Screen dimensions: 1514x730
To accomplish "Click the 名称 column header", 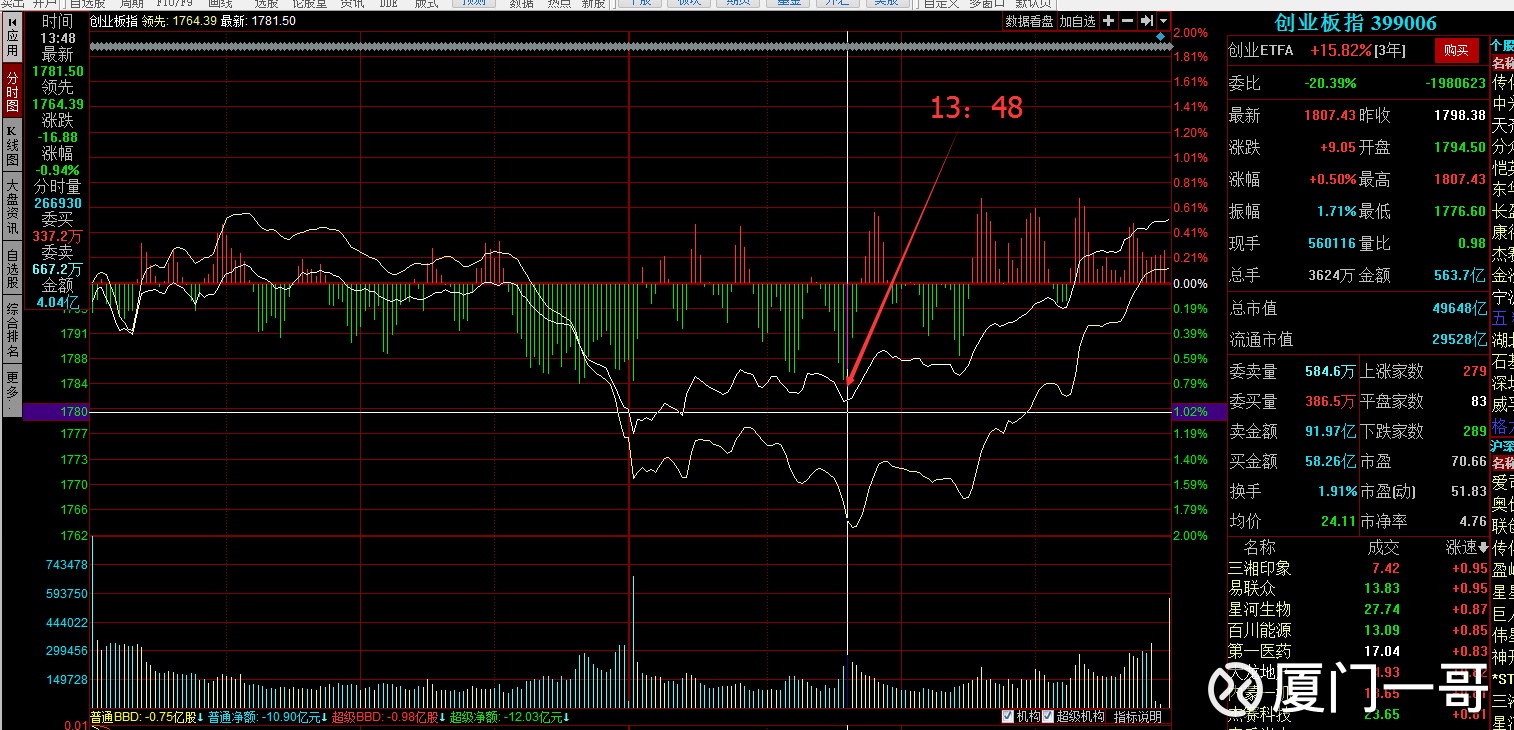I will click(1259, 547).
